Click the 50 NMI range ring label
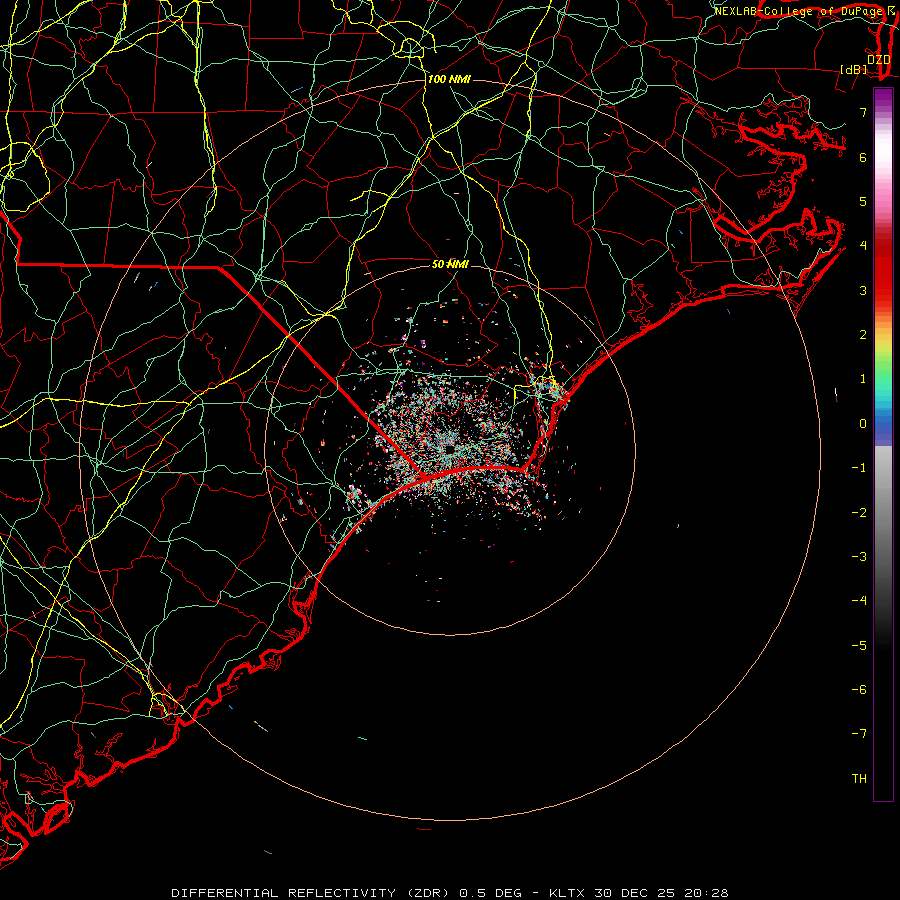 pyautogui.click(x=450, y=264)
